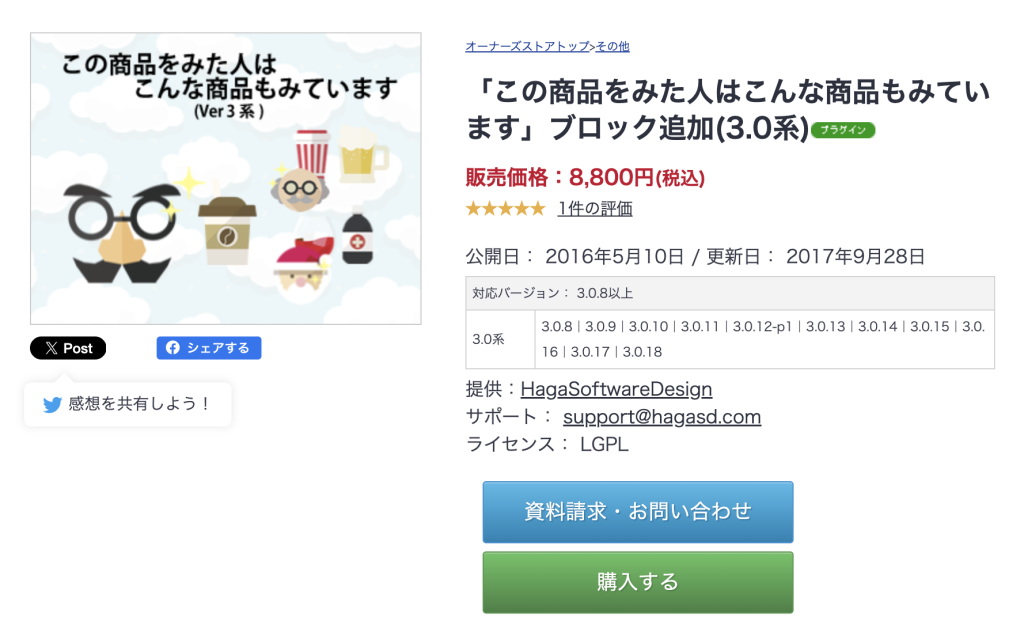Select version 3.0.18 in the compatibility table
Screen dimensions: 1024x643
coord(642,353)
